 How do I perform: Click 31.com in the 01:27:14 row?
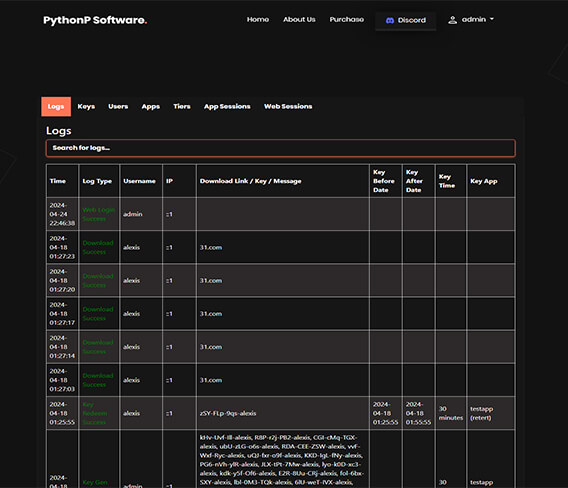tap(211, 347)
